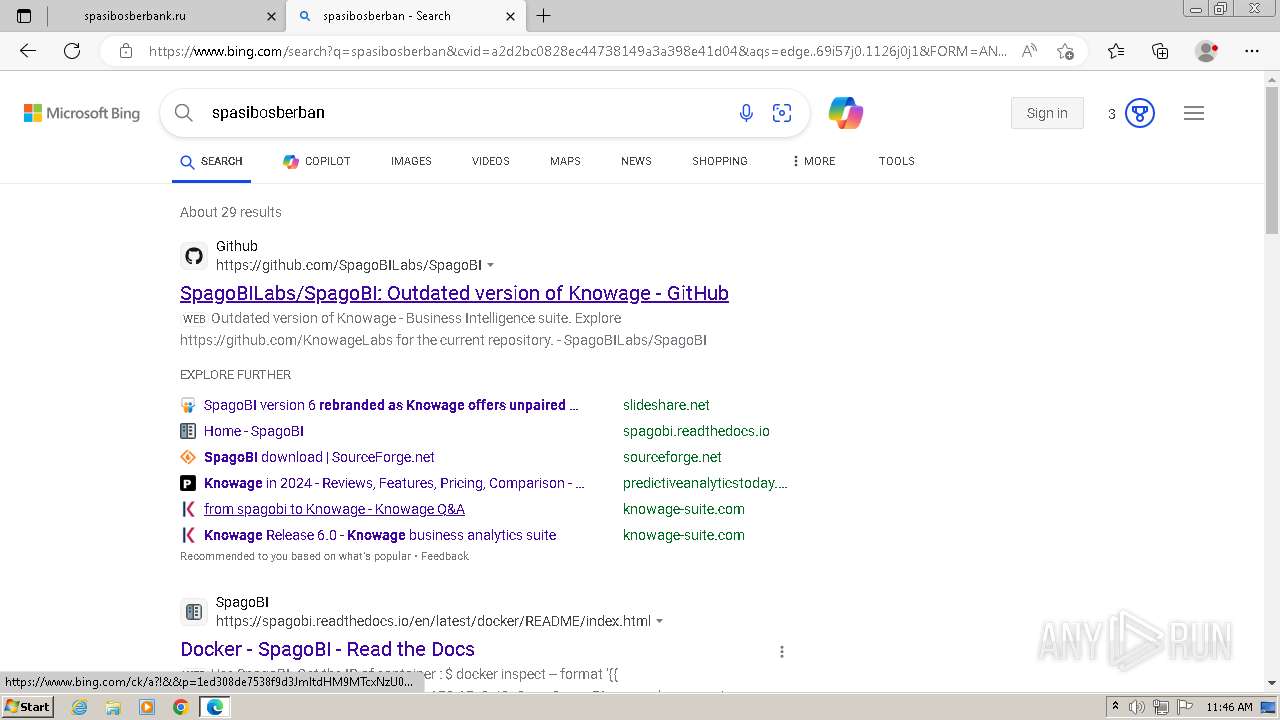The height and width of the screenshot is (720, 1280).
Task: Open the Collections icon
Action: click(1160, 51)
